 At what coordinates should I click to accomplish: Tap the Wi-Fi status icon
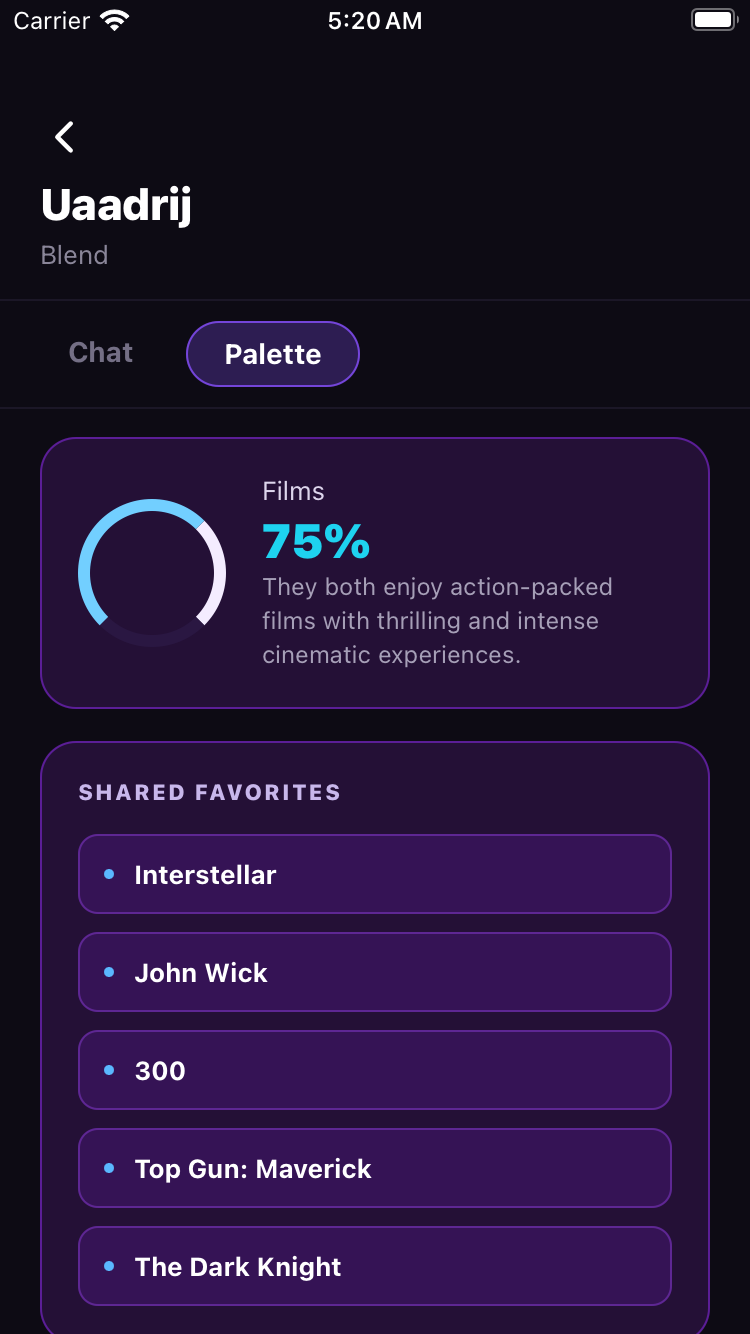115,21
